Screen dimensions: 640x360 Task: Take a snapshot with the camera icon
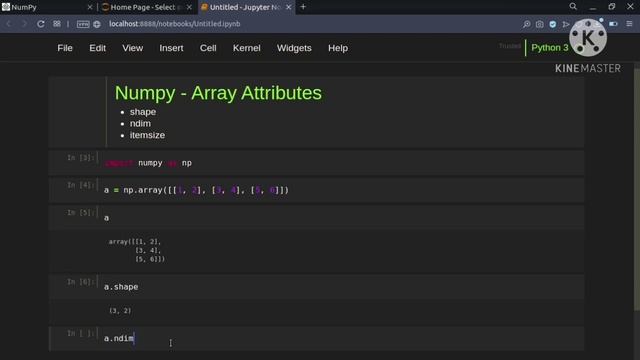pyautogui.click(x=540, y=24)
